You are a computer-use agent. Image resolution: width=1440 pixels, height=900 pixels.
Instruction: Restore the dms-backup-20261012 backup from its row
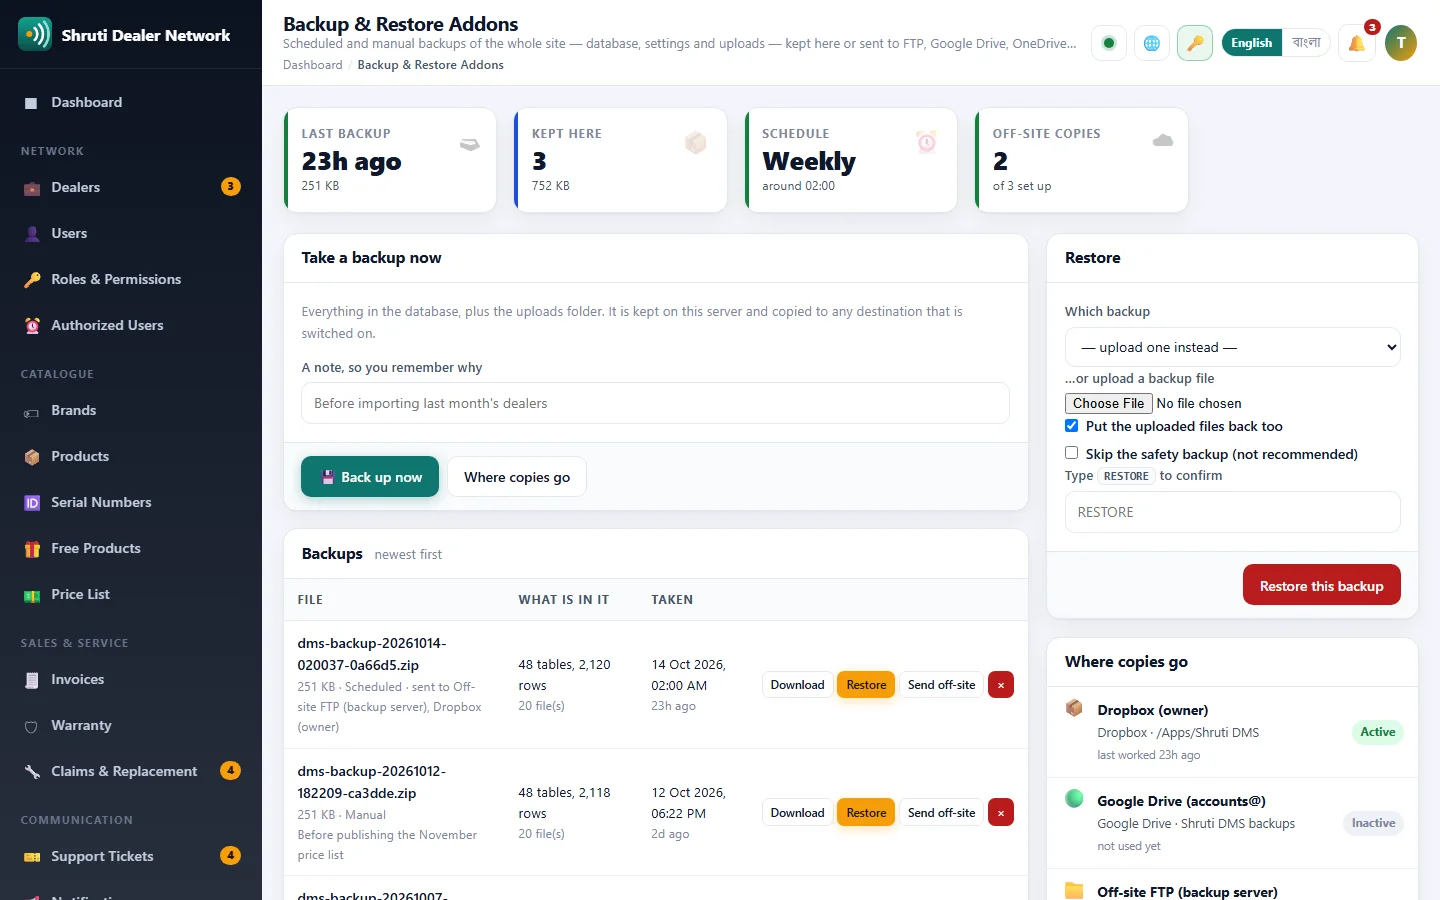tap(866, 813)
